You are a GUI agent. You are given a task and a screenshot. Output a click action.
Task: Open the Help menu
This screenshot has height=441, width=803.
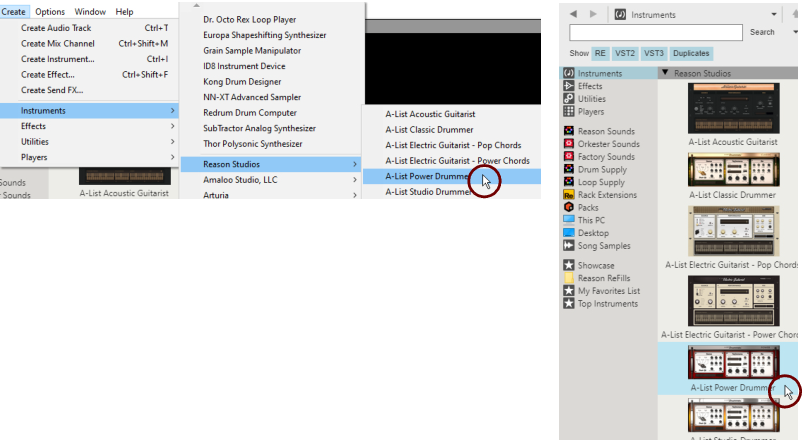pyautogui.click(x=124, y=11)
